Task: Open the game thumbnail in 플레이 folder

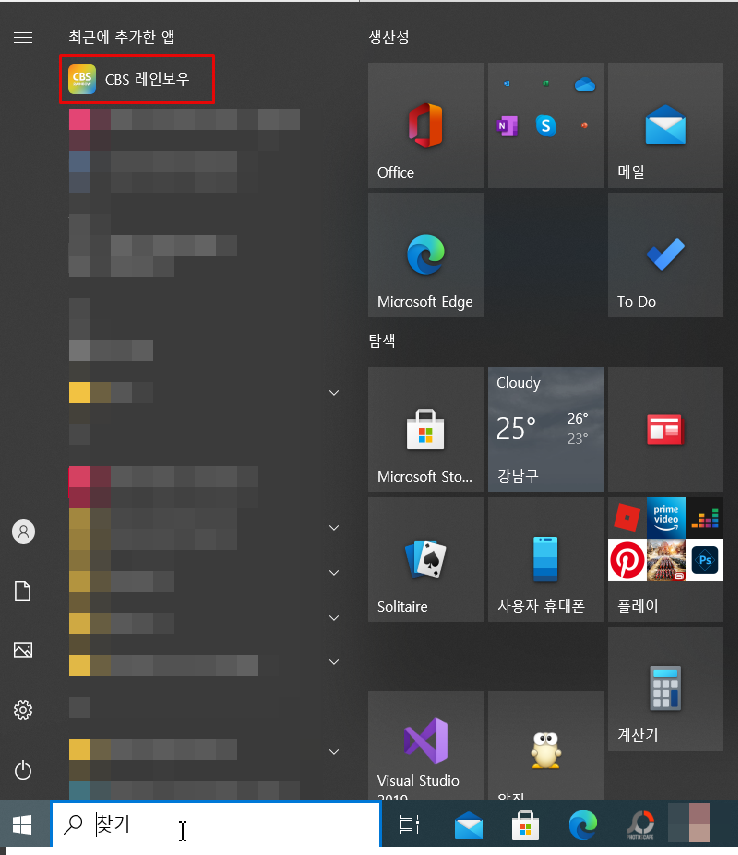Action: (666, 560)
